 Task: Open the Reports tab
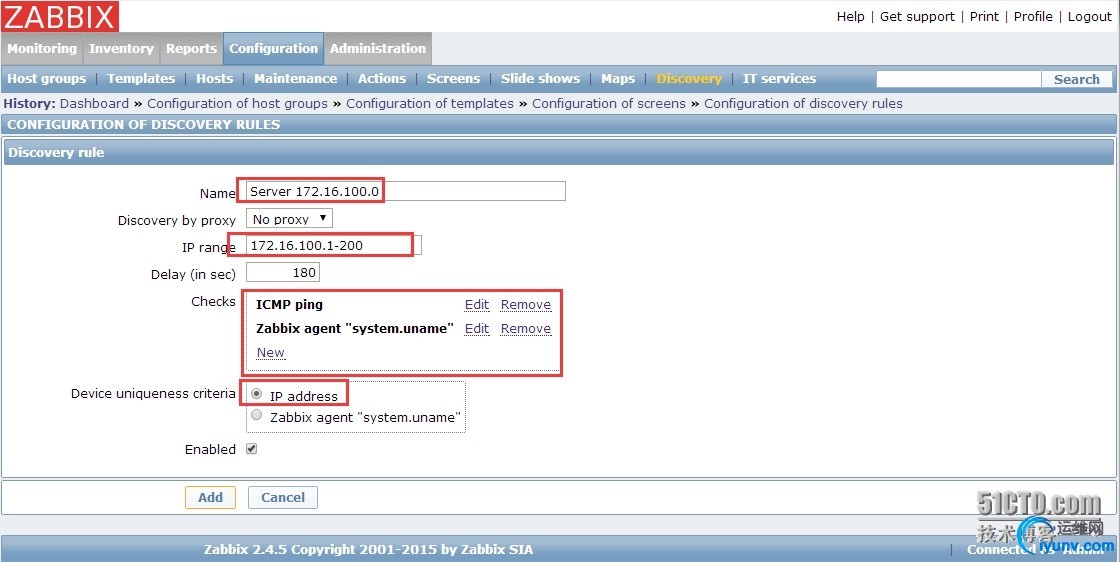pos(191,49)
